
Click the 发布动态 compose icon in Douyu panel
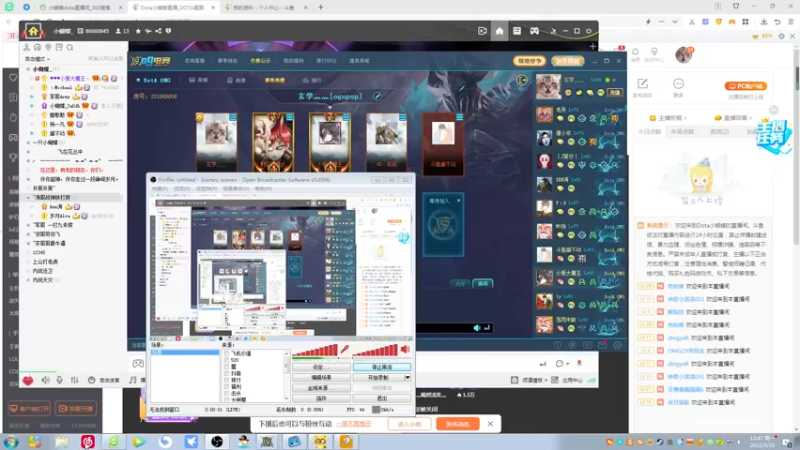click(643, 83)
